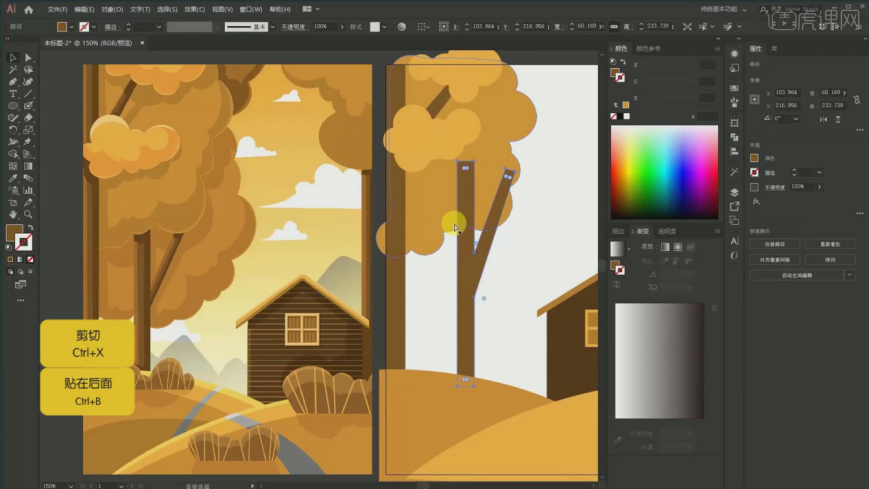869x489 pixels.
Task: Pick the Type tool
Action: point(13,94)
